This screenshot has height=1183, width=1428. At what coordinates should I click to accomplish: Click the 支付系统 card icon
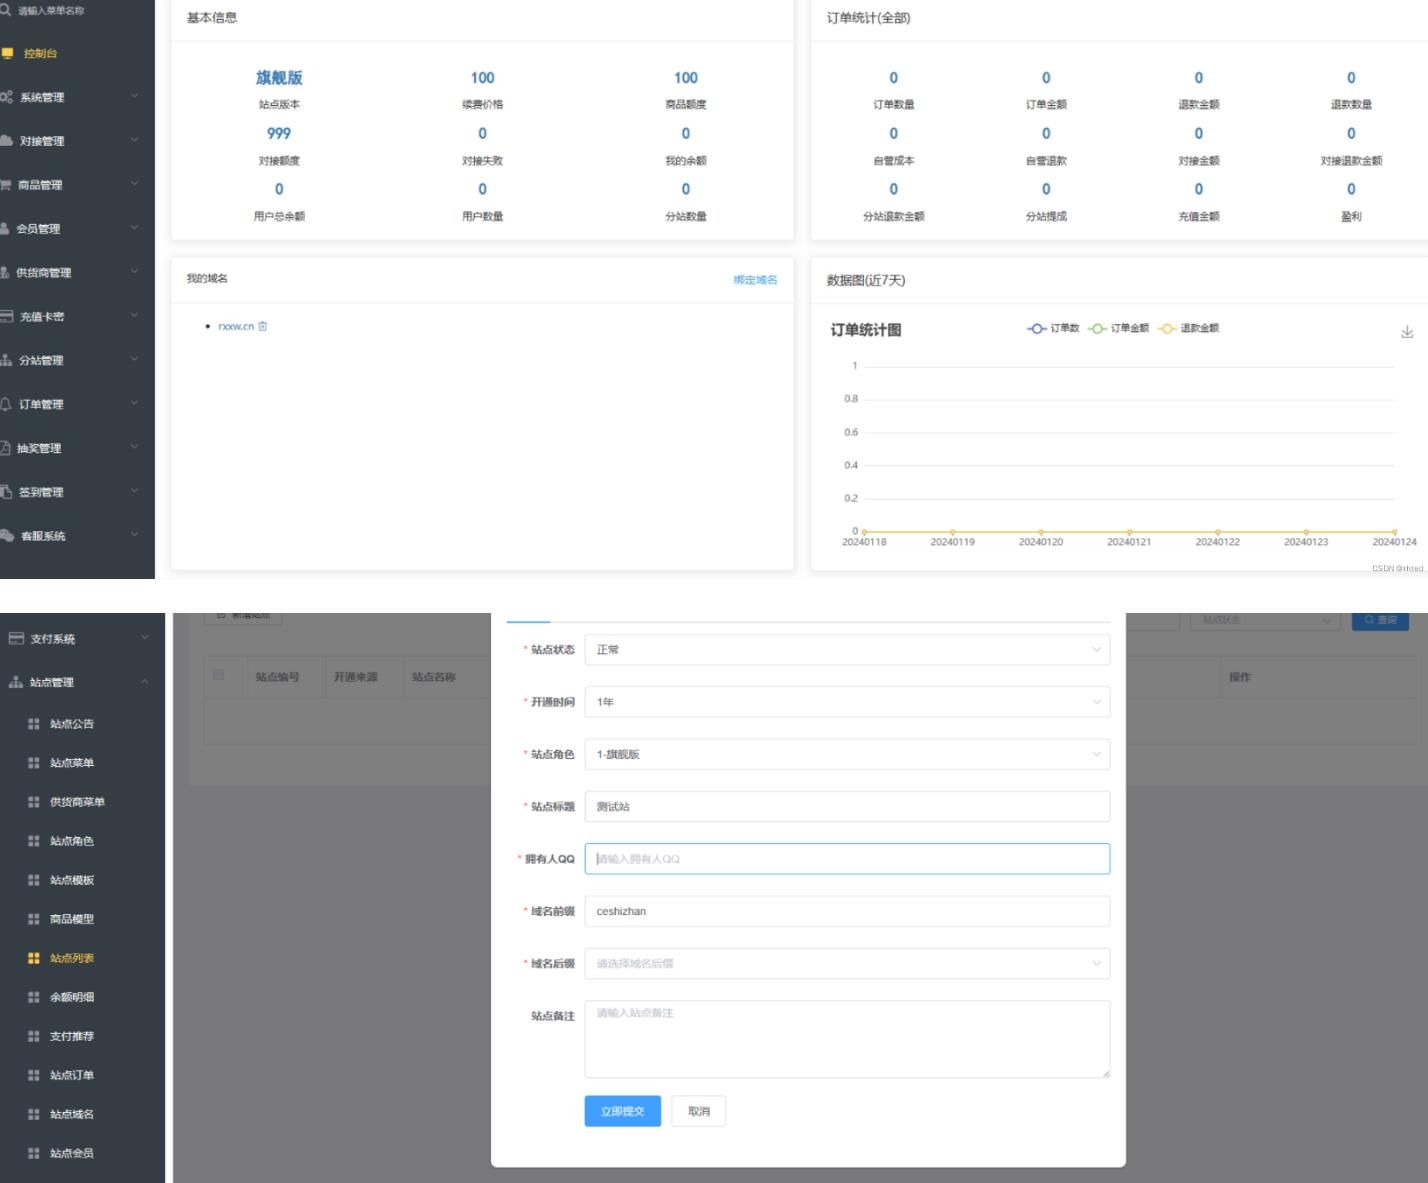point(16,638)
